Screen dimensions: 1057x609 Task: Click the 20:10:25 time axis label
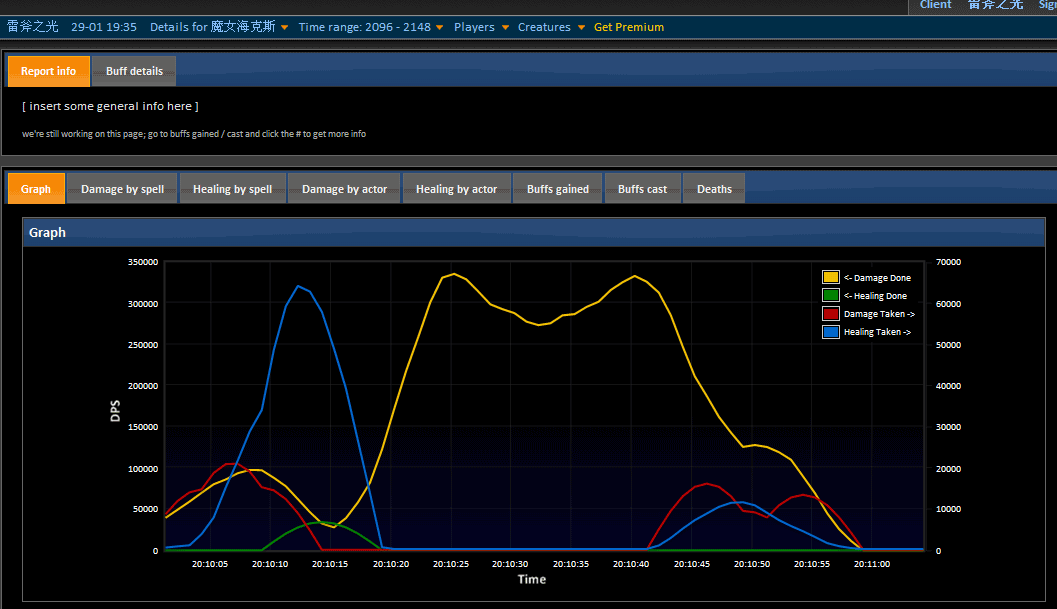450,564
